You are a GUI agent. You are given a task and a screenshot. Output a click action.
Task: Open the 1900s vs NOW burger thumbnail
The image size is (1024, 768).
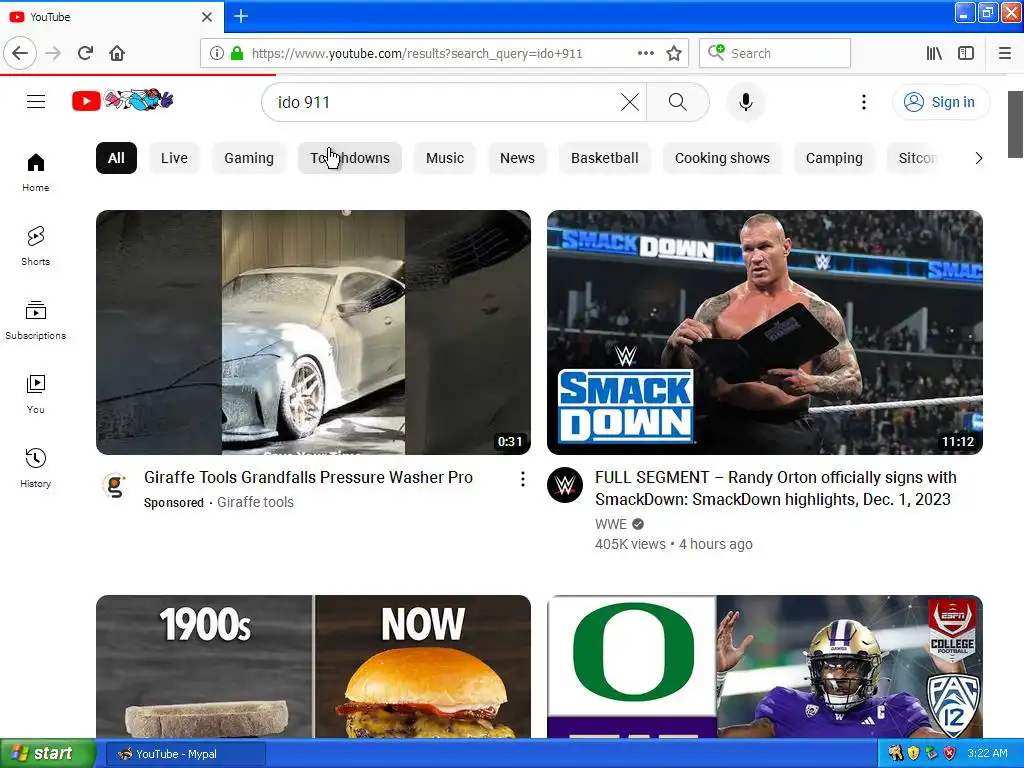pyautogui.click(x=313, y=666)
